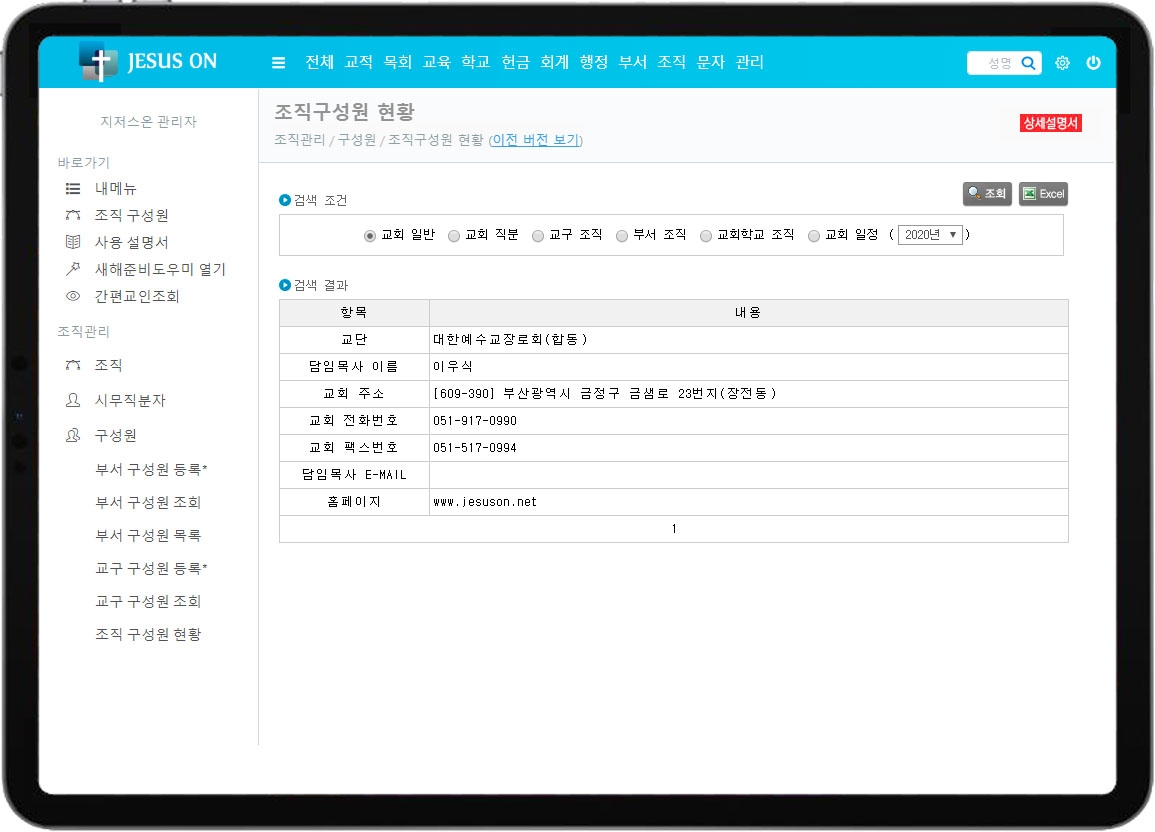Viewport: 1155px width, 832px height.
Task: Select the 교회 직분 radio button
Action: point(454,236)
